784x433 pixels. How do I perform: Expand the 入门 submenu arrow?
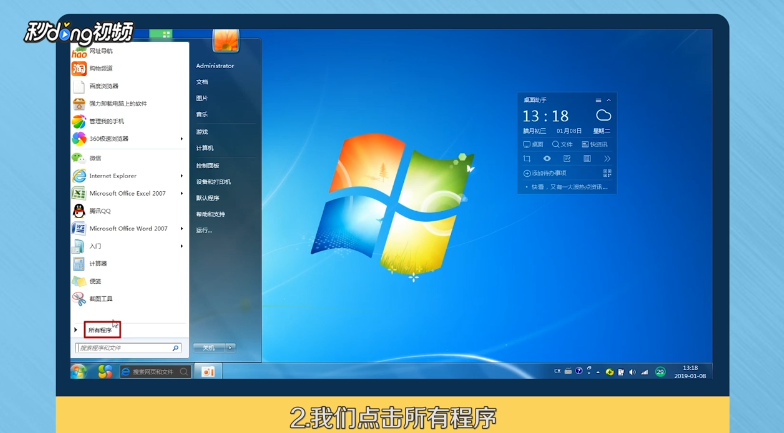182,246
